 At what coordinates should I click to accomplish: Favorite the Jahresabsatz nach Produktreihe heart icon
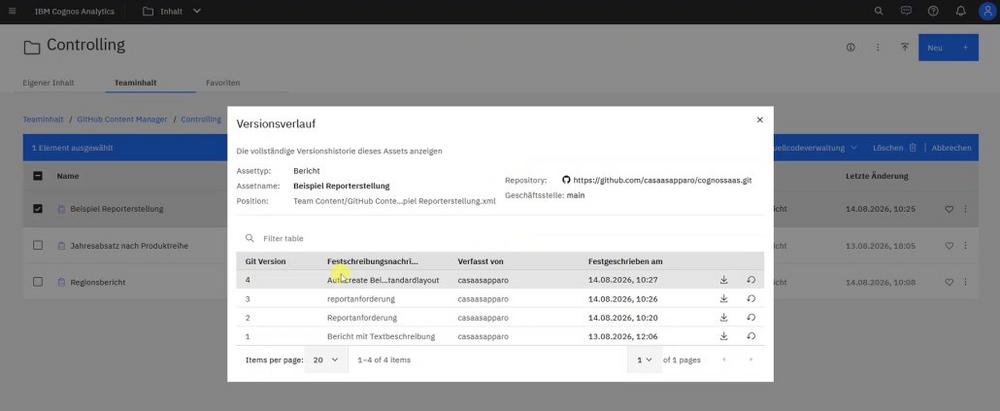(x=949, y=246)
